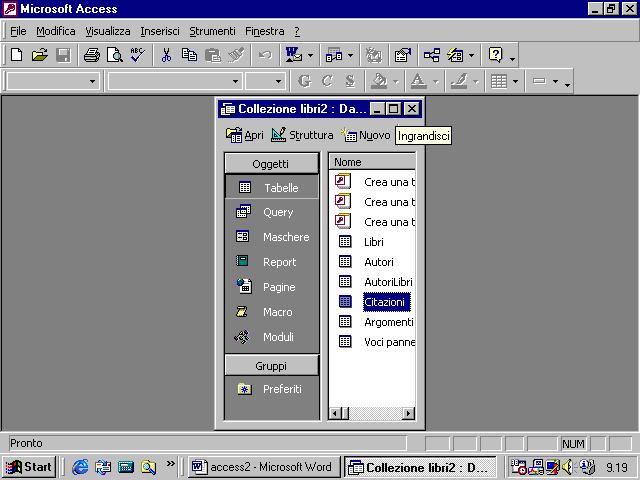Open the Finestra menu

264,31
